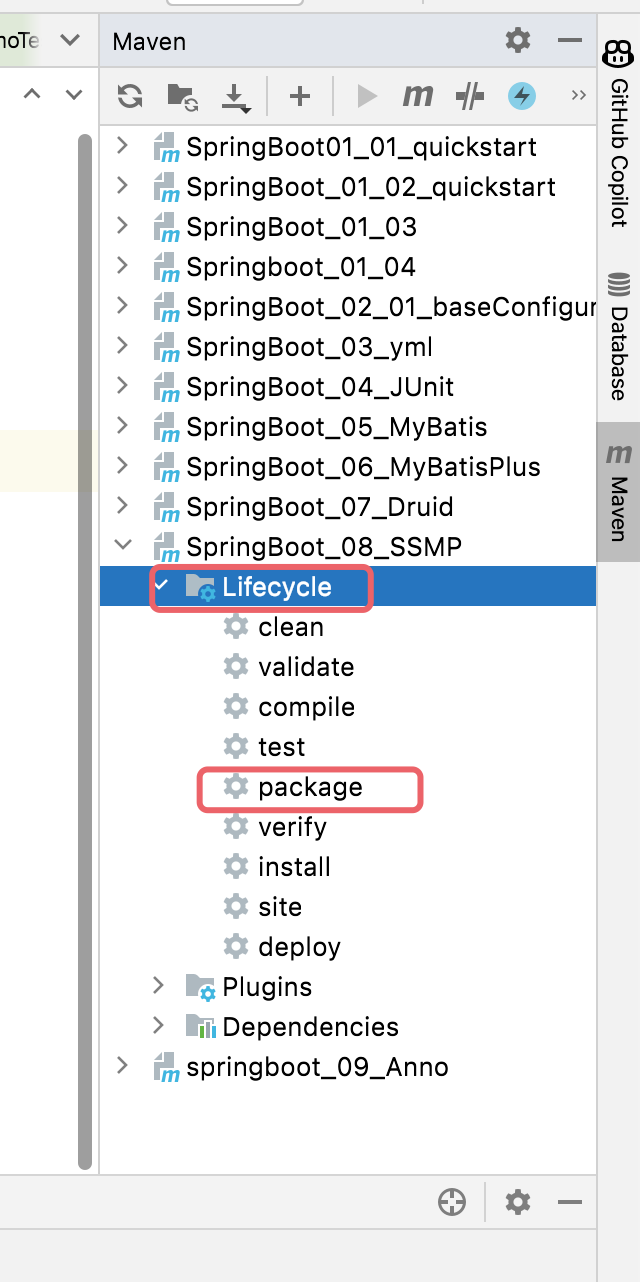640x1282 pixels.
Task: Open Maven panel settings gear
Action: 518,40
